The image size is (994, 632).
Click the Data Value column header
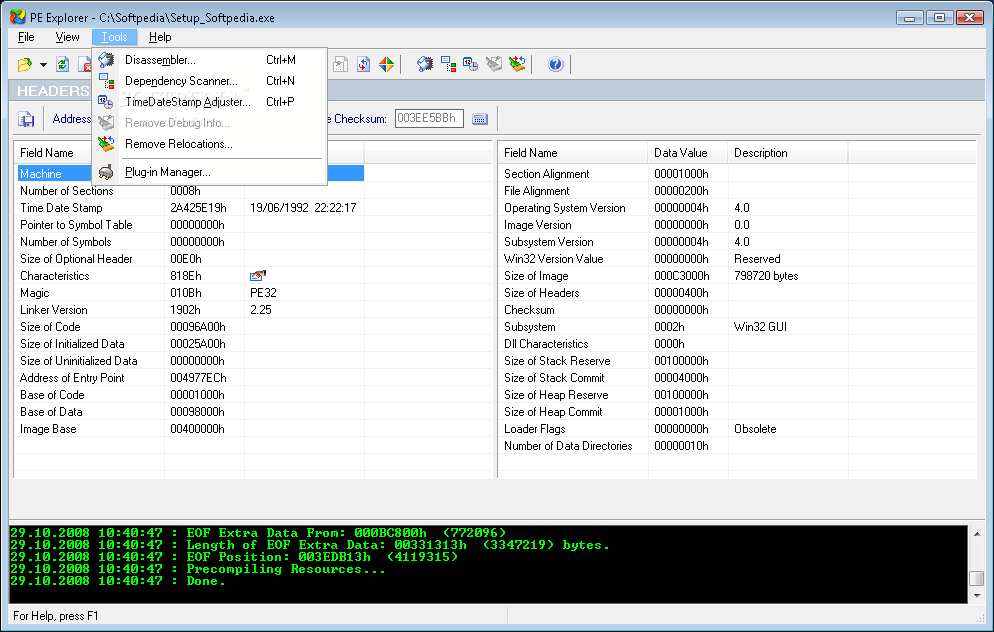coord(688,153)
